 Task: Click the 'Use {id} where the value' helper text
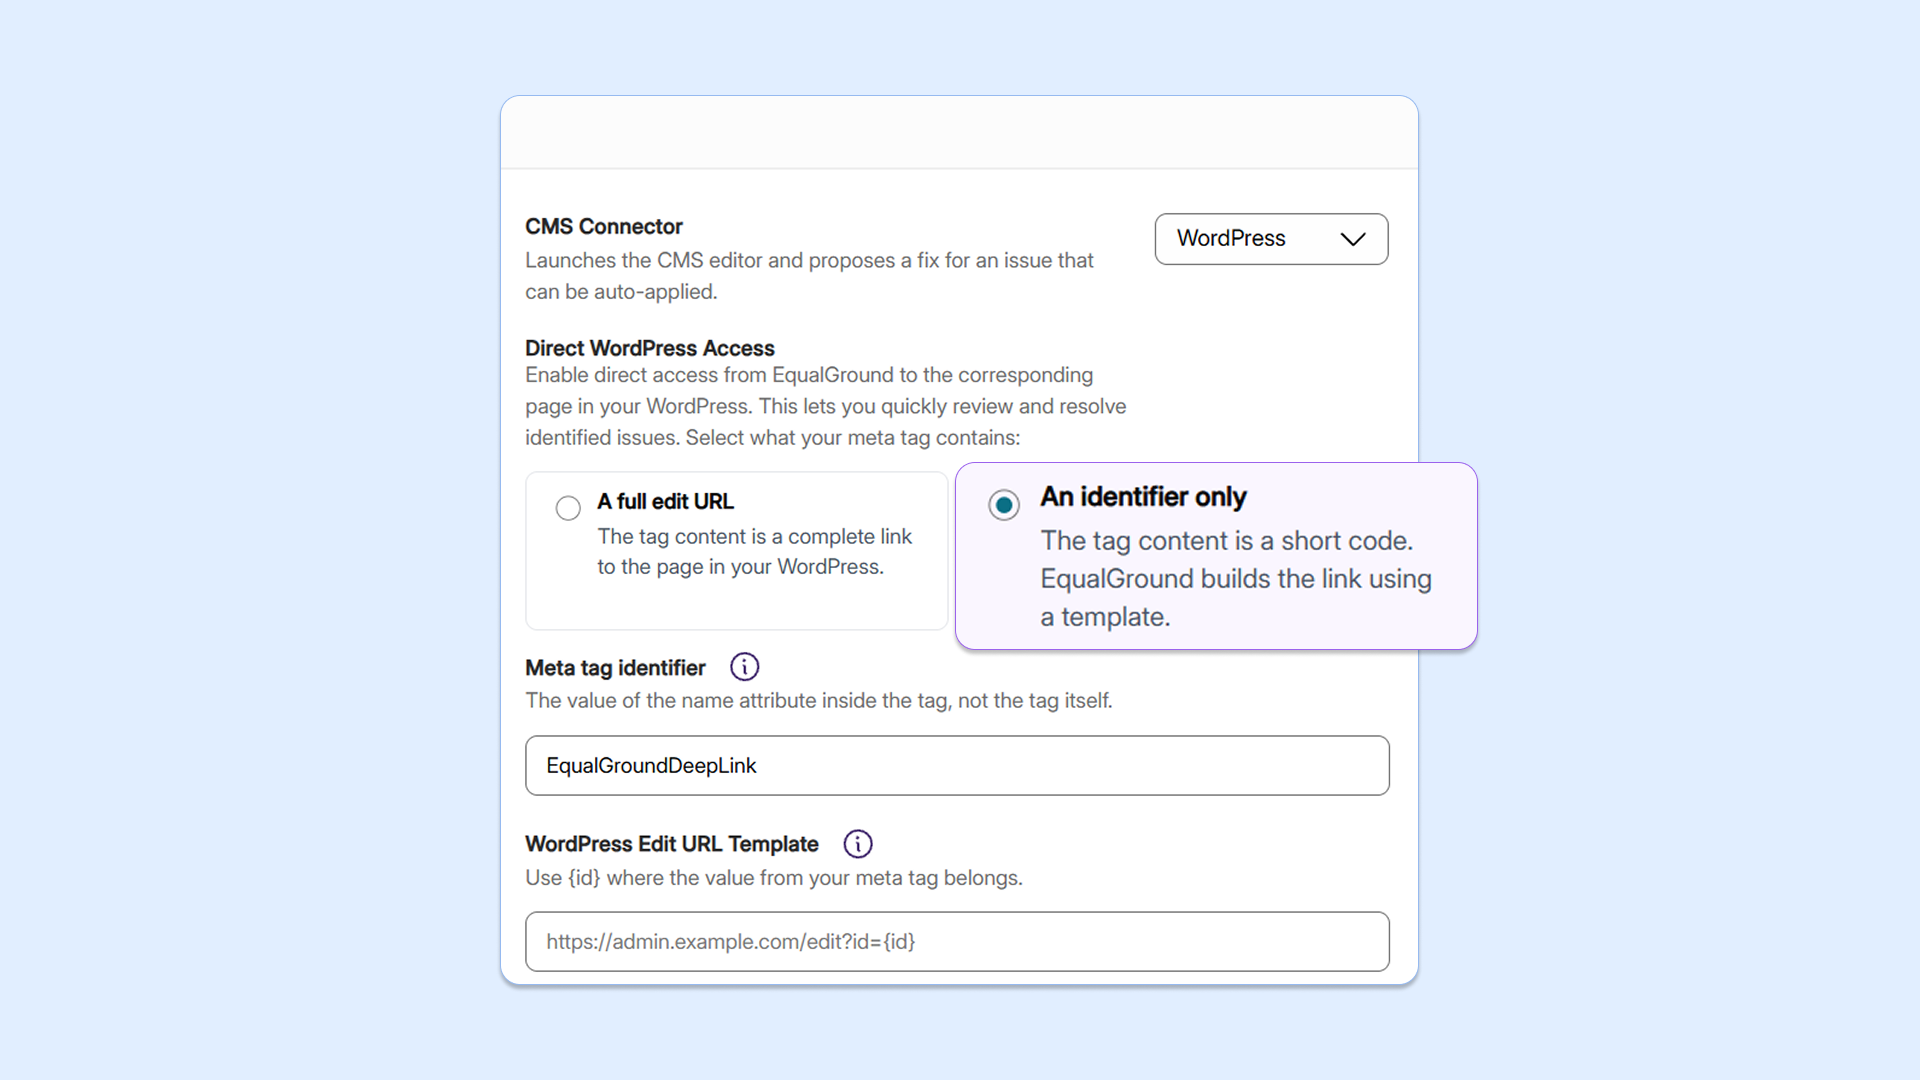pyautogui.click(x=774, y=878)
